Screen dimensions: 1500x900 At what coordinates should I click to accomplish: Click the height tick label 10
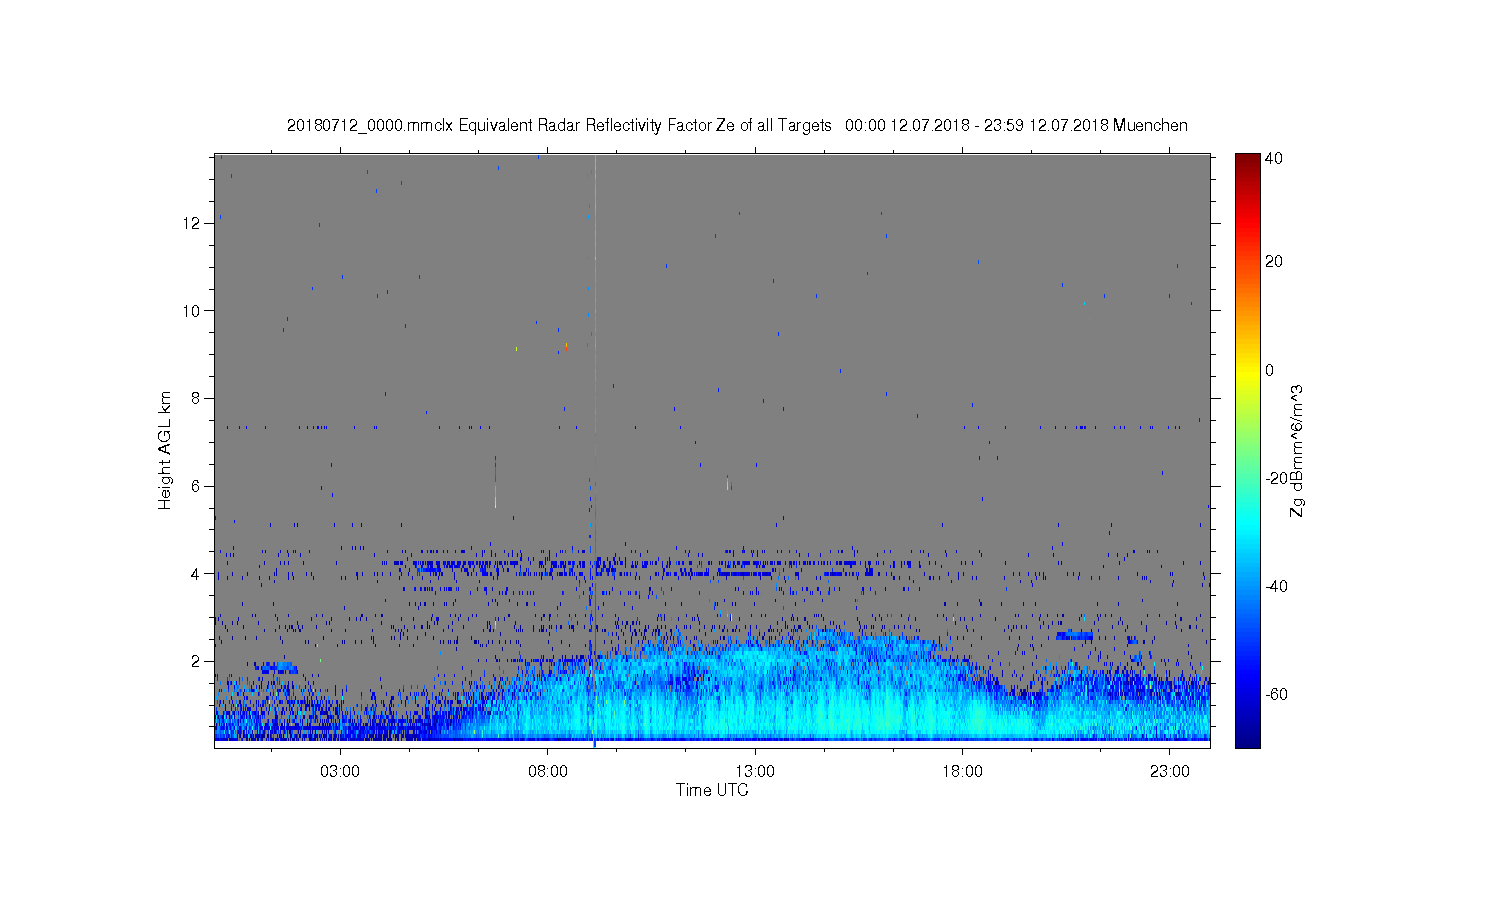[x=191, y=310]
